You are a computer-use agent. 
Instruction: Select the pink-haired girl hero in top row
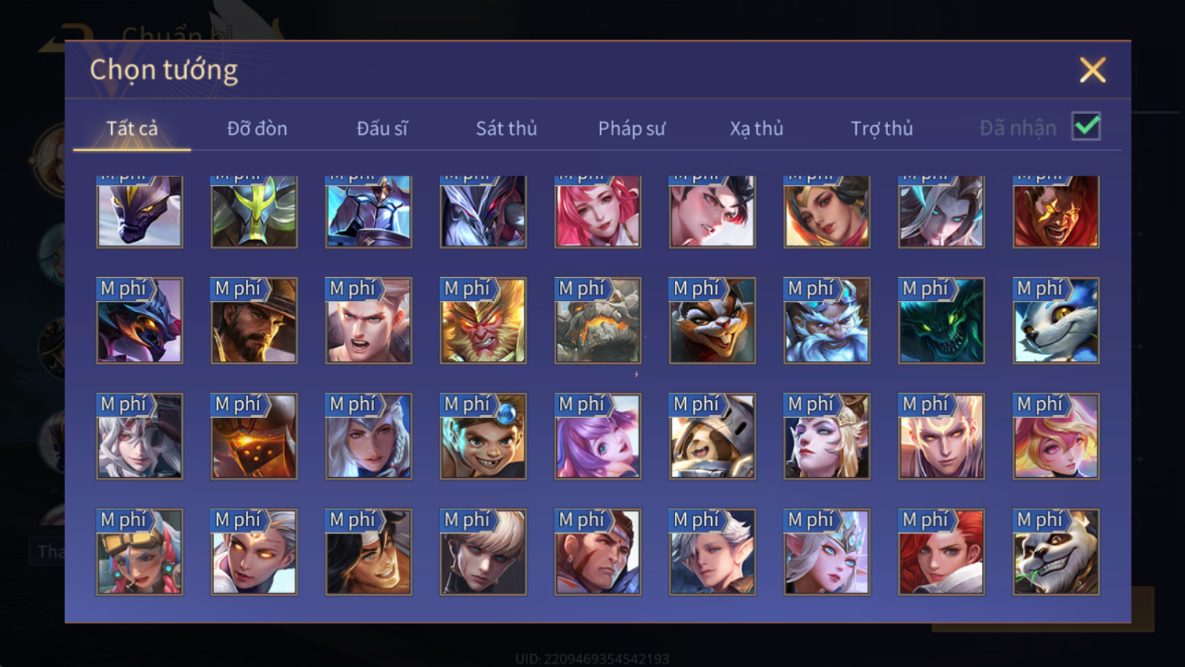pyautogui.click(x=597, y=212)
